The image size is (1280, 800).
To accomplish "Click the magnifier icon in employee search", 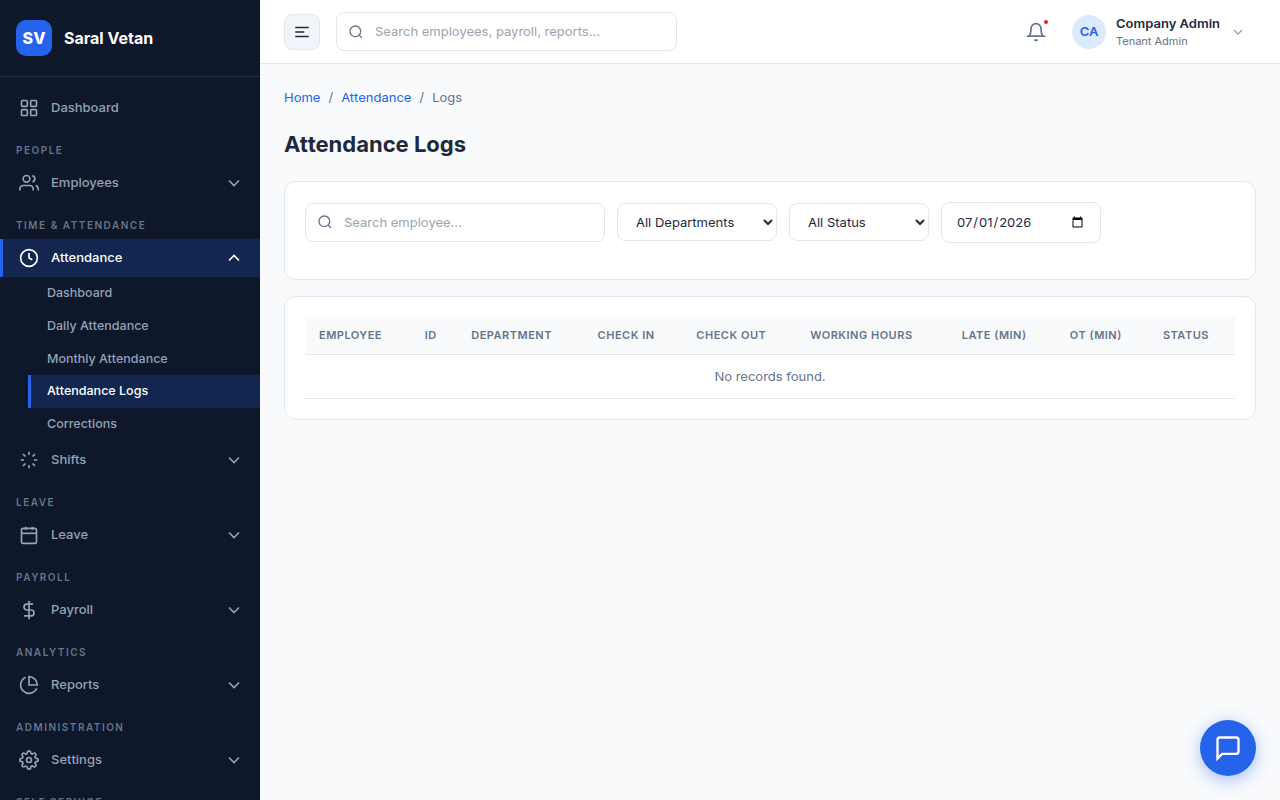I will click(325, 222).
